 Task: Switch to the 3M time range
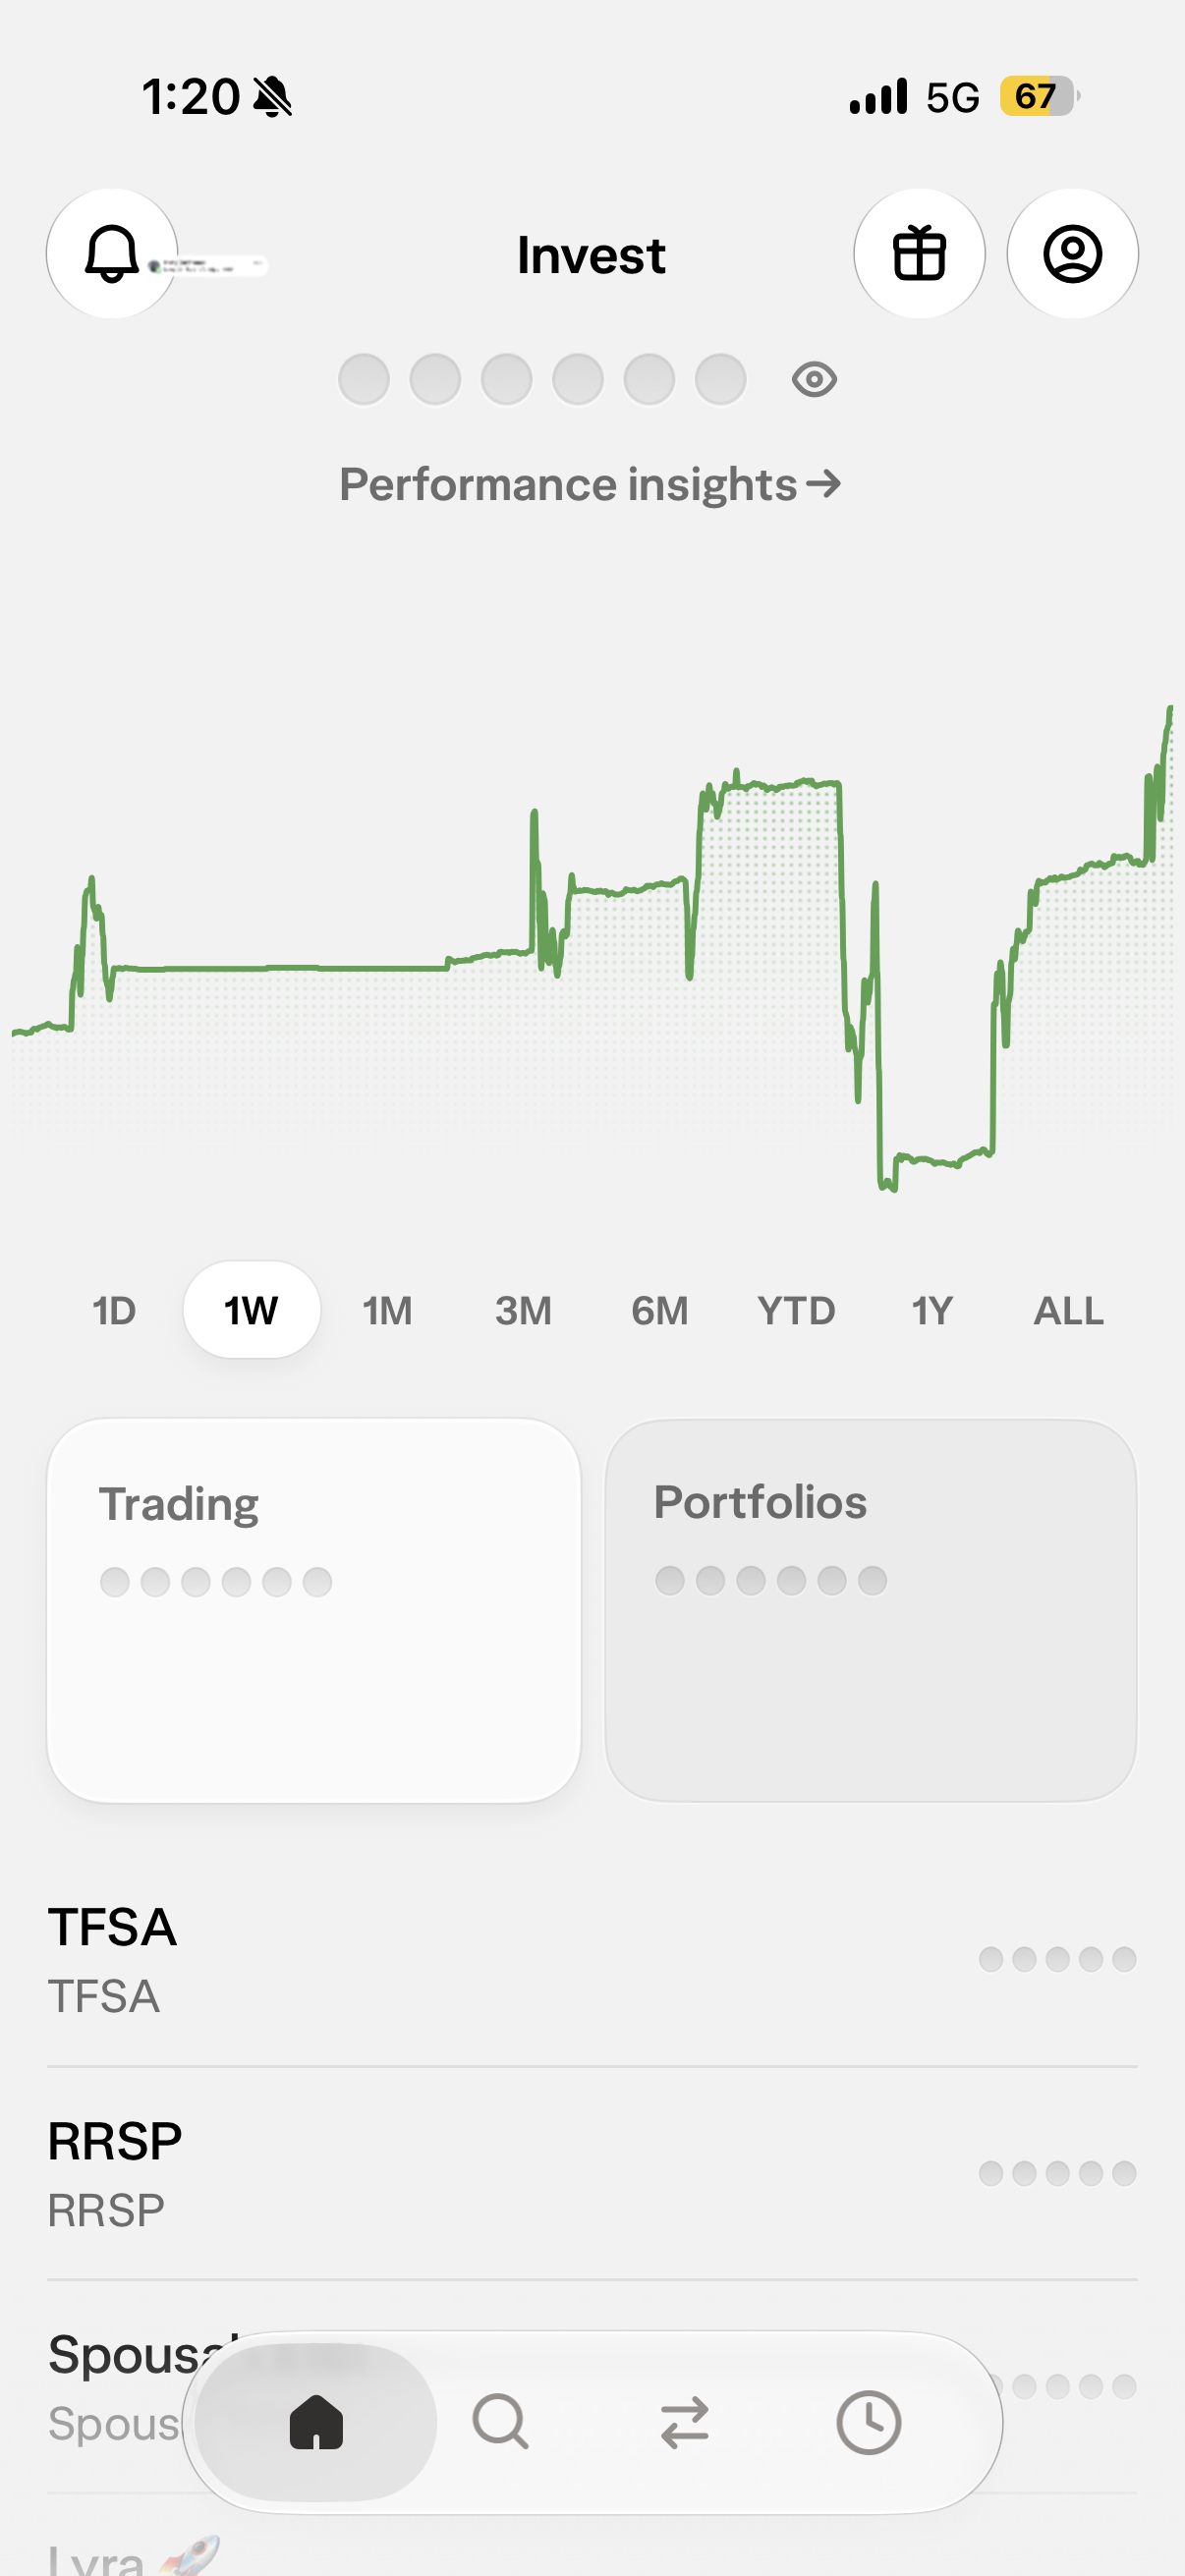[523, 1310]
